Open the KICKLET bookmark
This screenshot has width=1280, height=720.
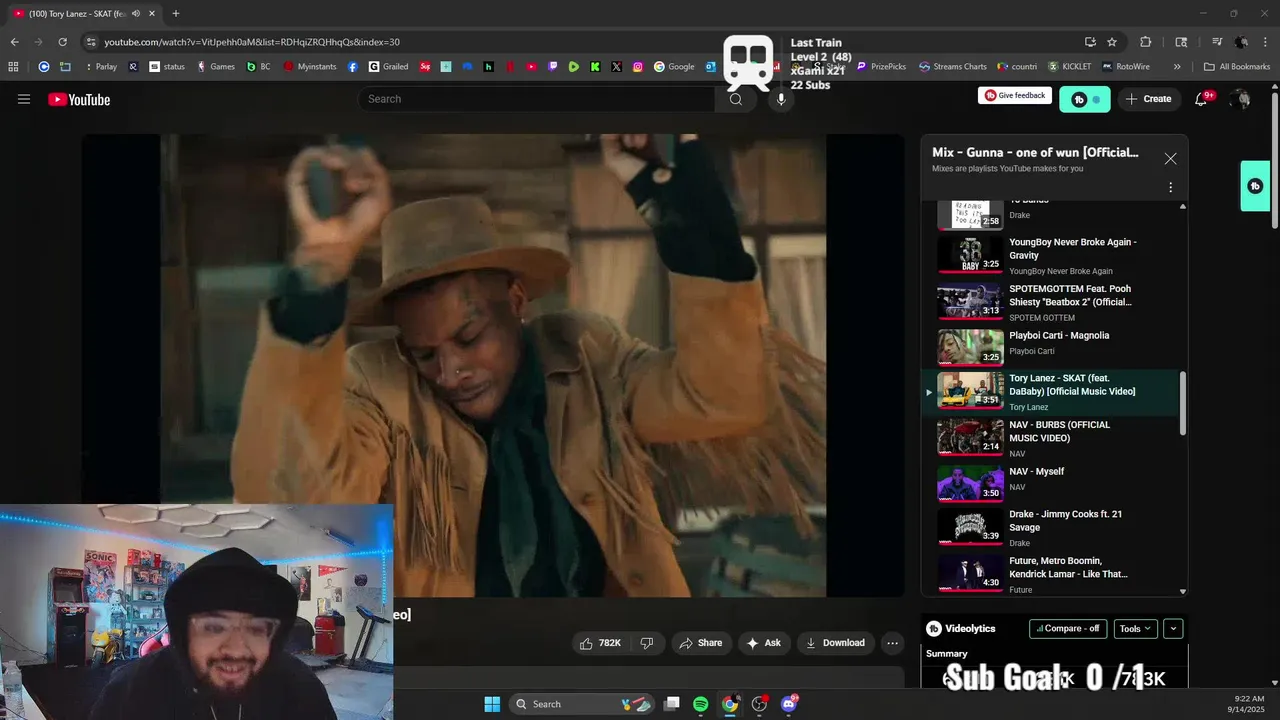(1070, 67)
